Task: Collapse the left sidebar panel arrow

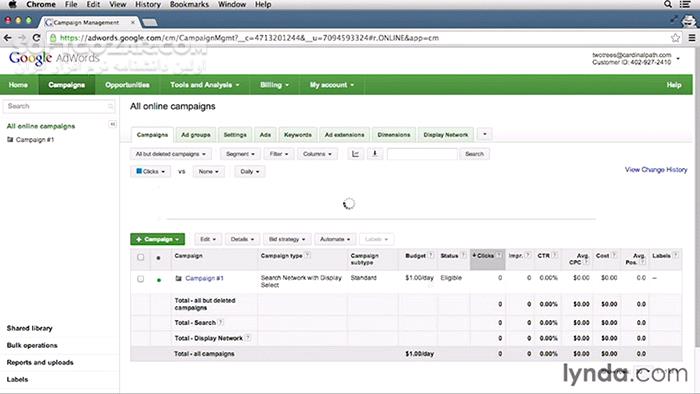Action: pyautogui.click(x=112, y=124)
